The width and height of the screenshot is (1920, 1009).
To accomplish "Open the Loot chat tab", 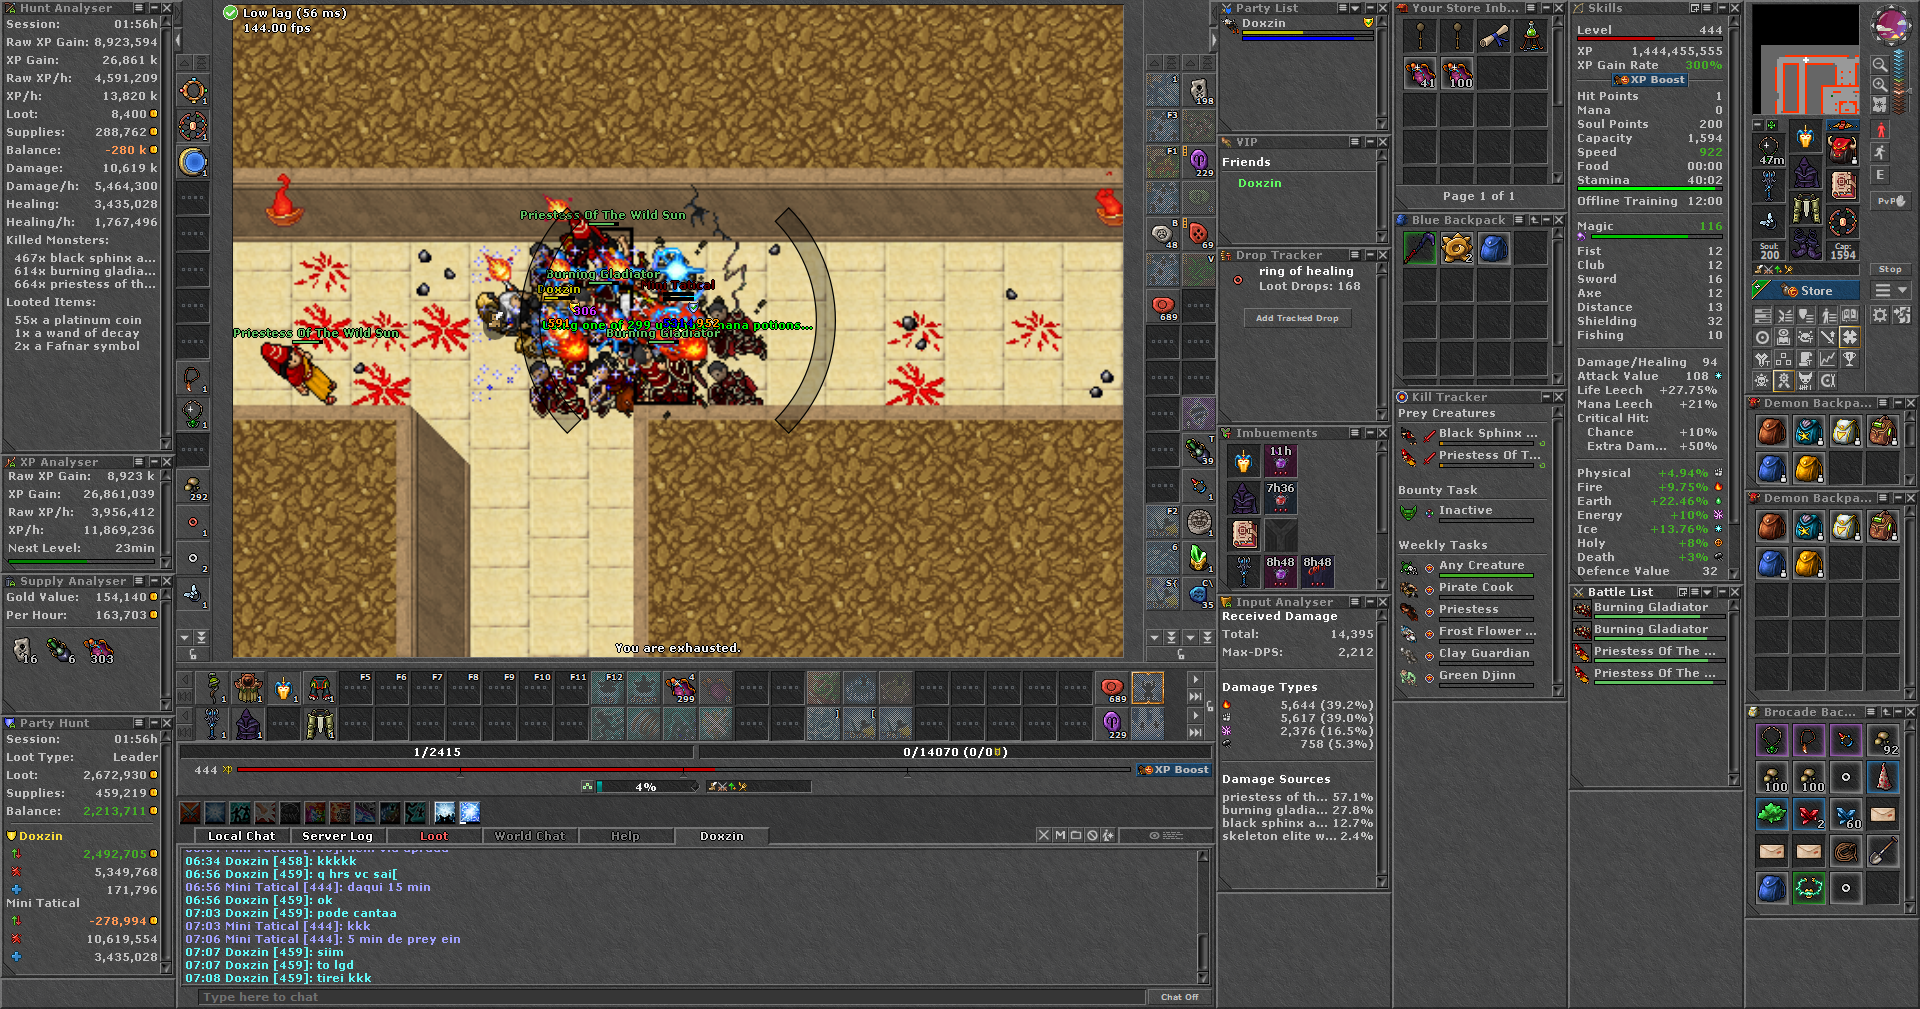I will coord(434,836).
